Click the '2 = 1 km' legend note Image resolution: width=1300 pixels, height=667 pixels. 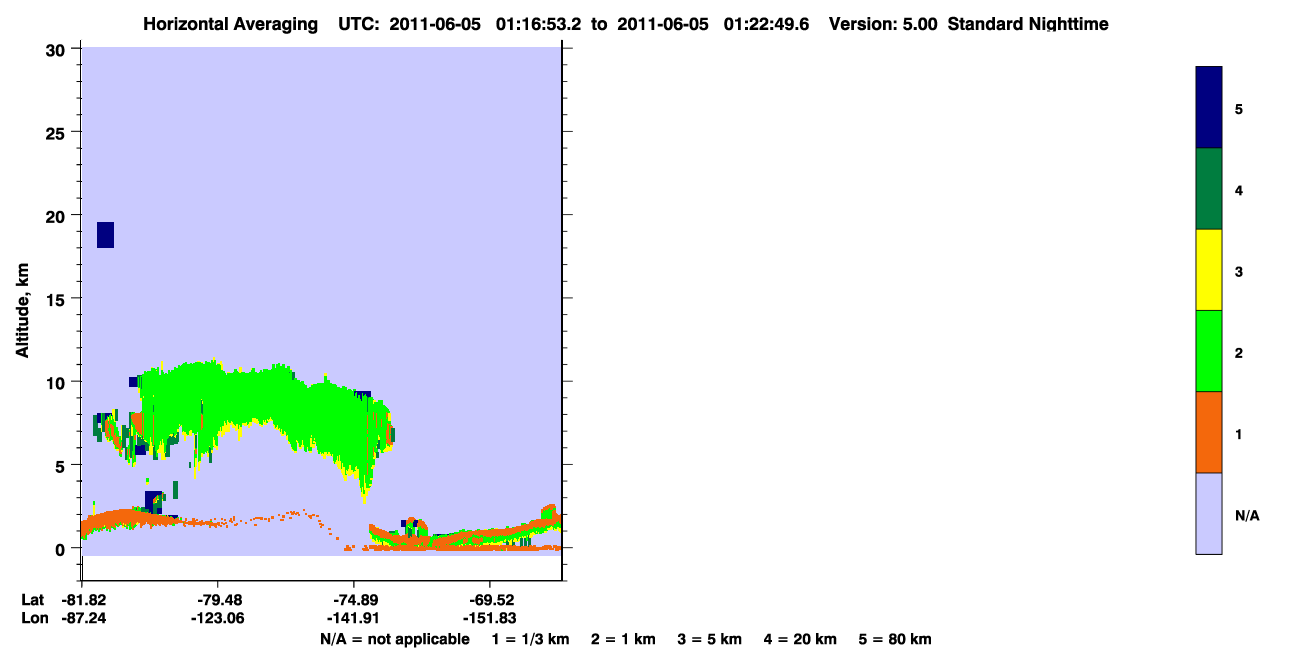pos(623,639)
